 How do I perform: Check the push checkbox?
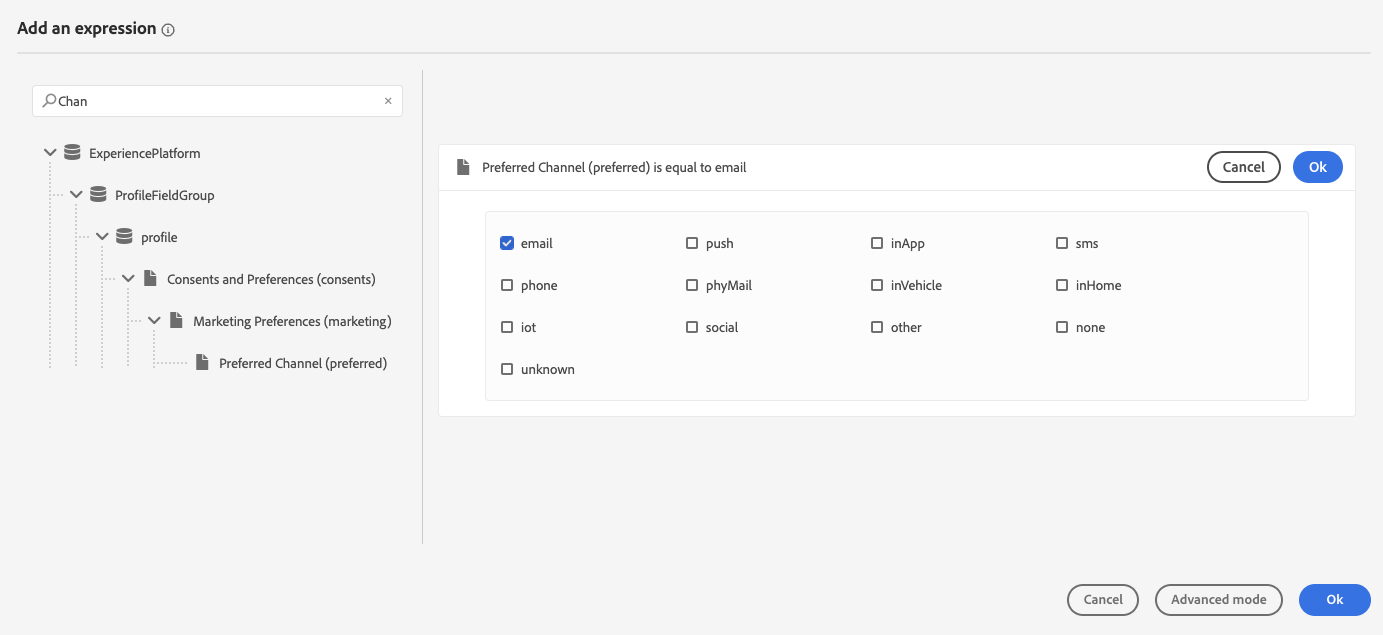point(692,243)
